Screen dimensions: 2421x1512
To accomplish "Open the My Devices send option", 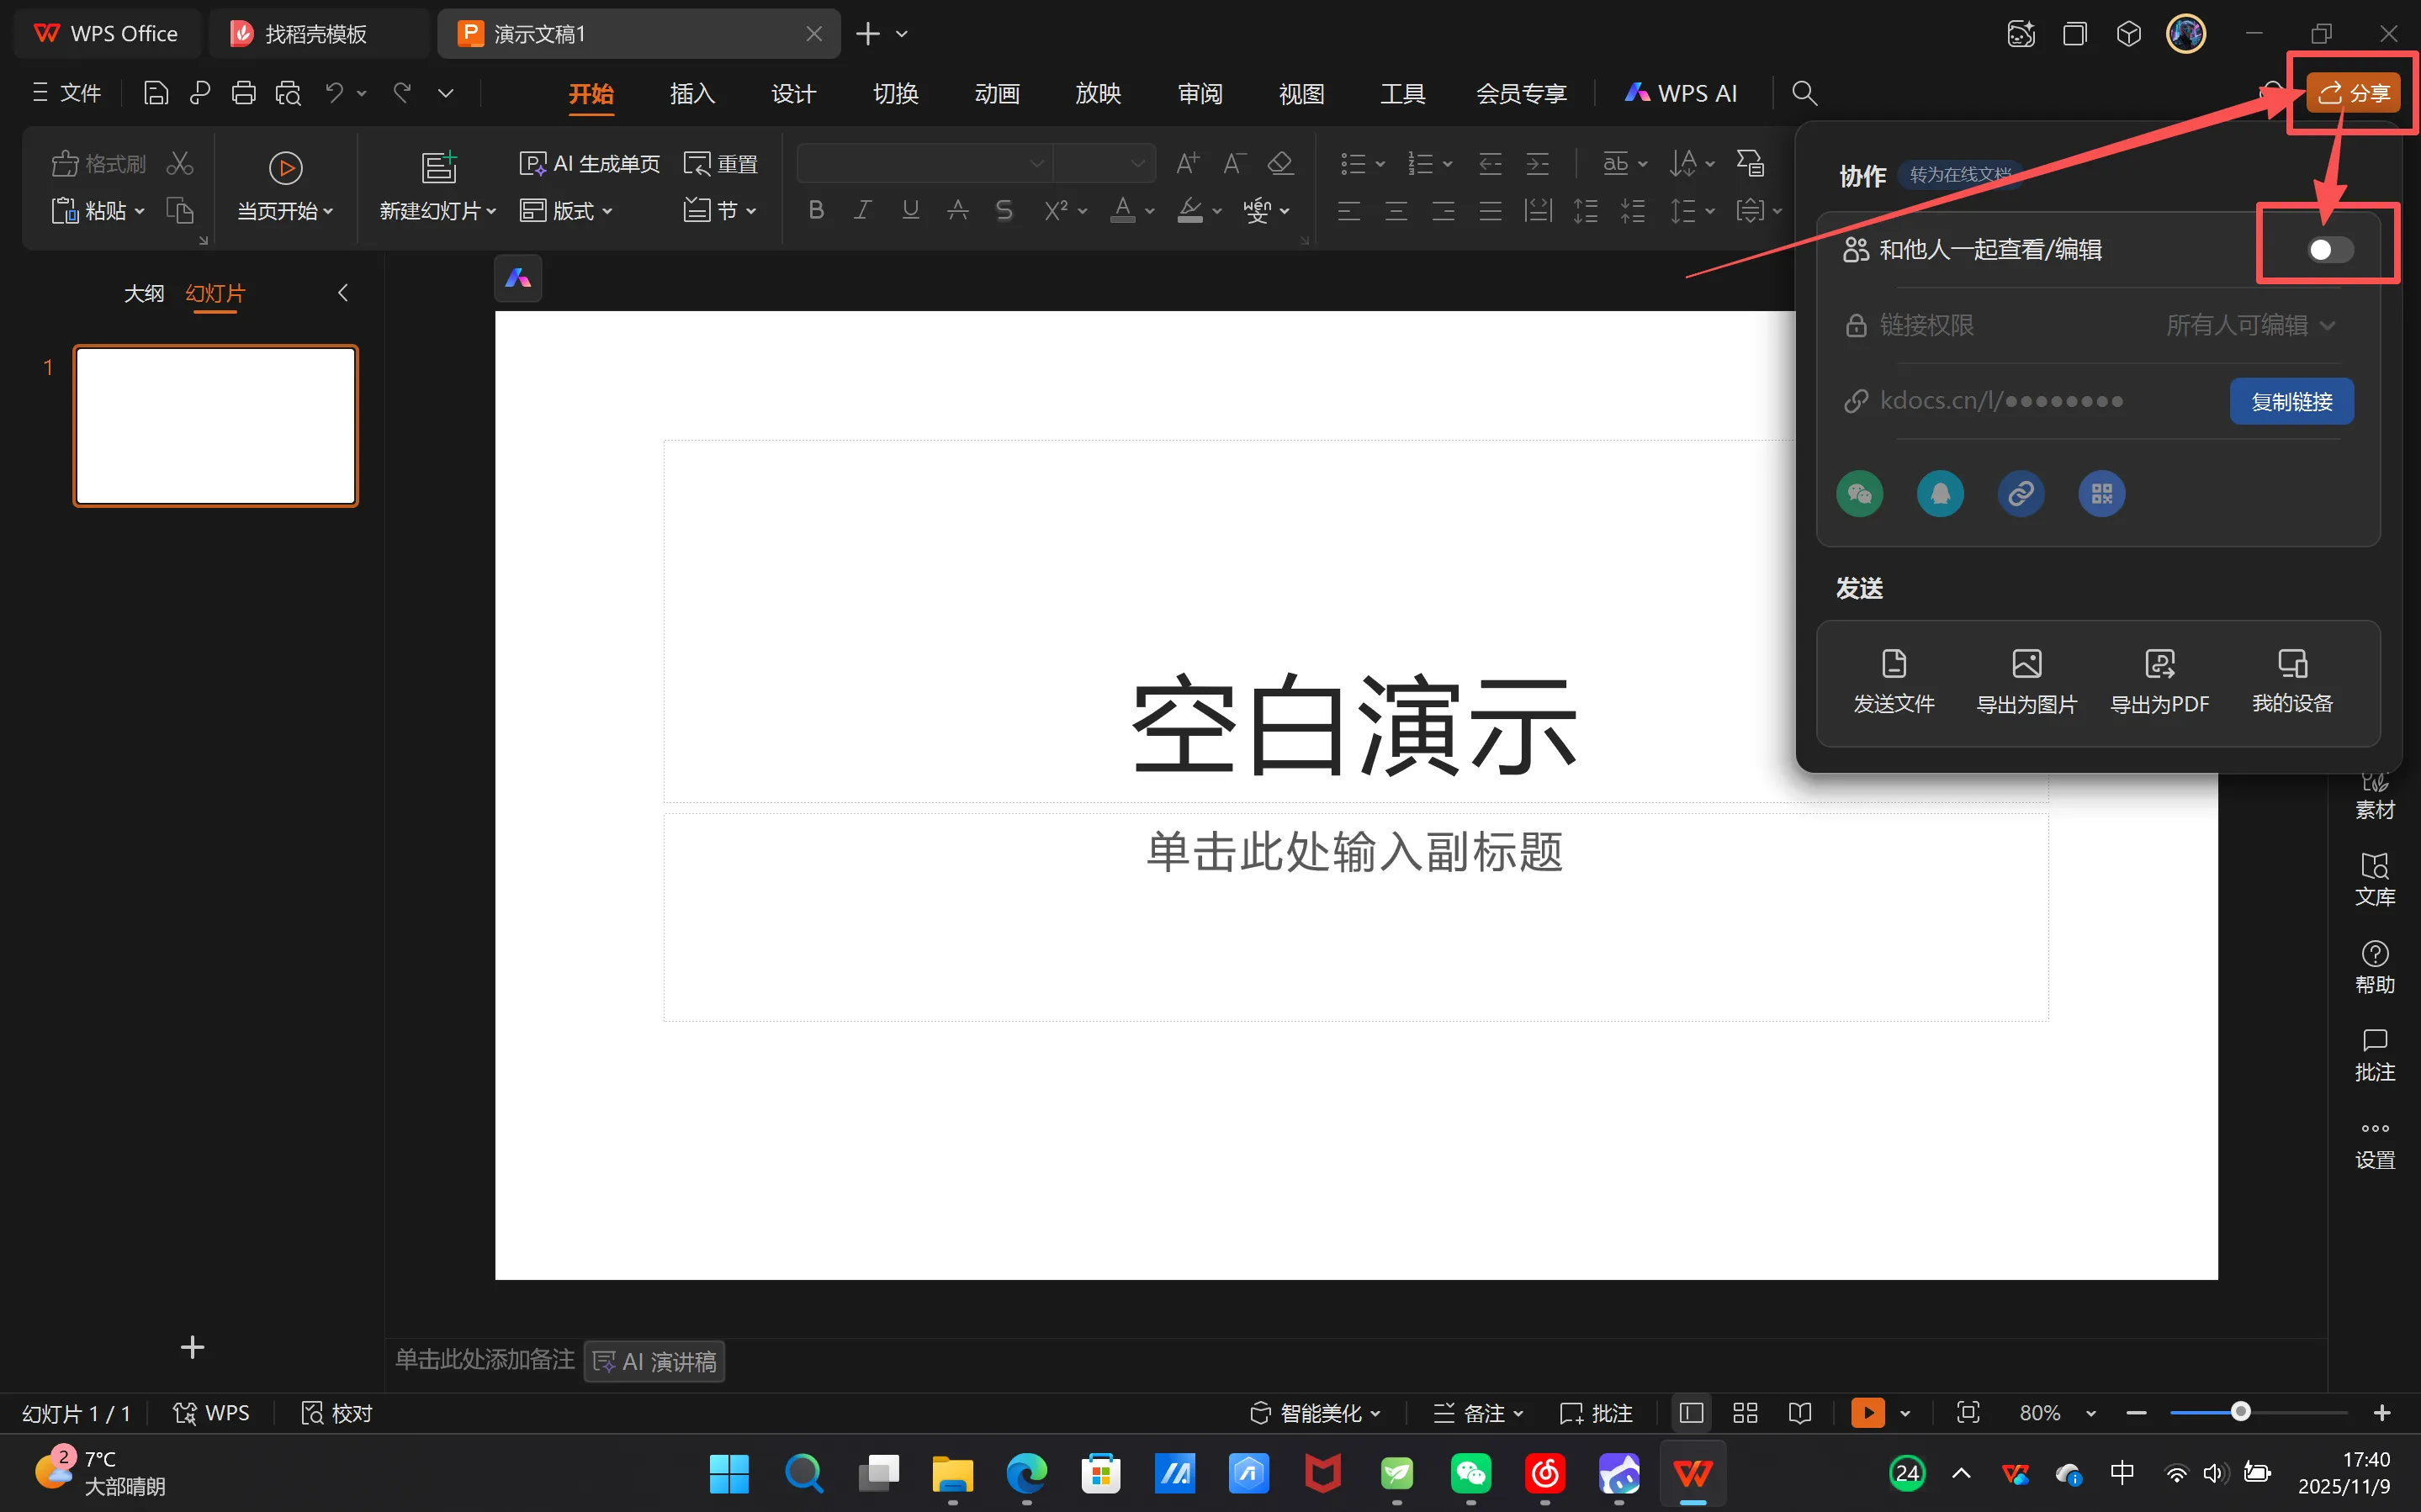I will (2292, 680).
